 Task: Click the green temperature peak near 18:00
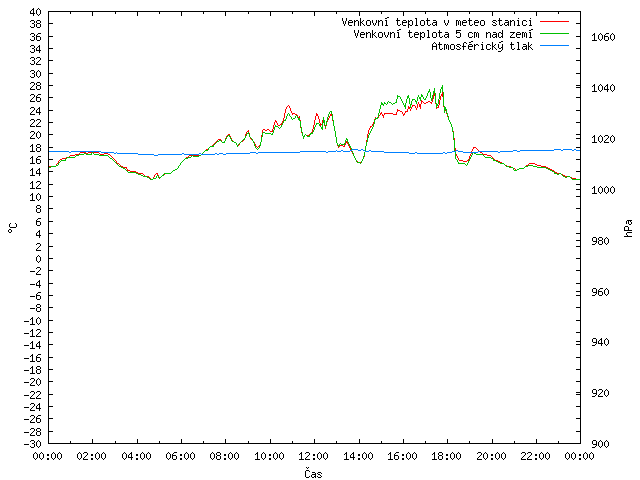point(442,86)
